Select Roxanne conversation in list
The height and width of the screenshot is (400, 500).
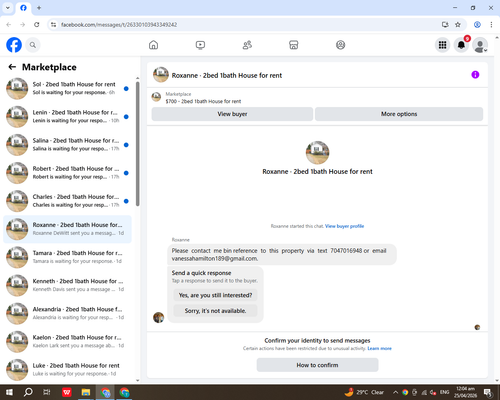point(67,229)
